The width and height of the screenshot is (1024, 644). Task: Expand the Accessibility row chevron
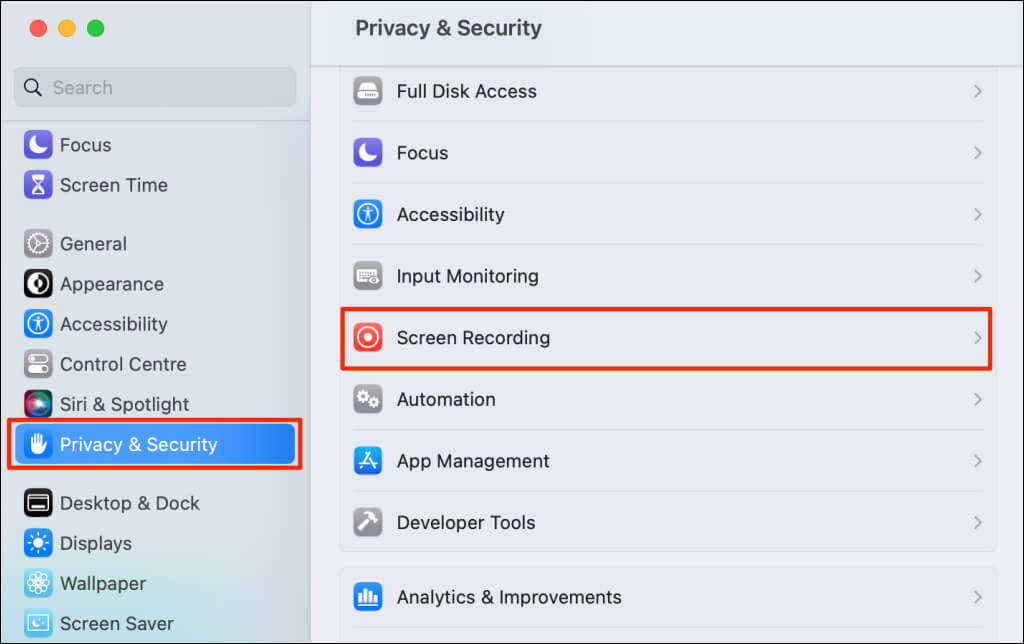(977, 215)
